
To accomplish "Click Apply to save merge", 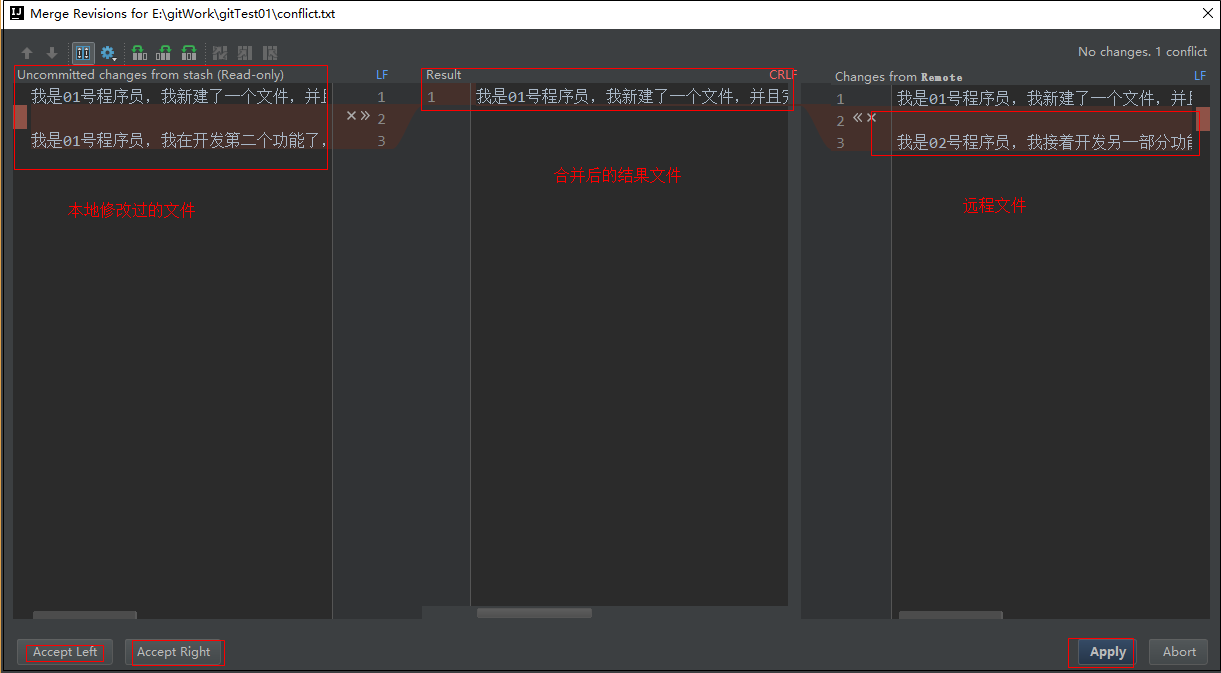I will [x=1107, y=652].
